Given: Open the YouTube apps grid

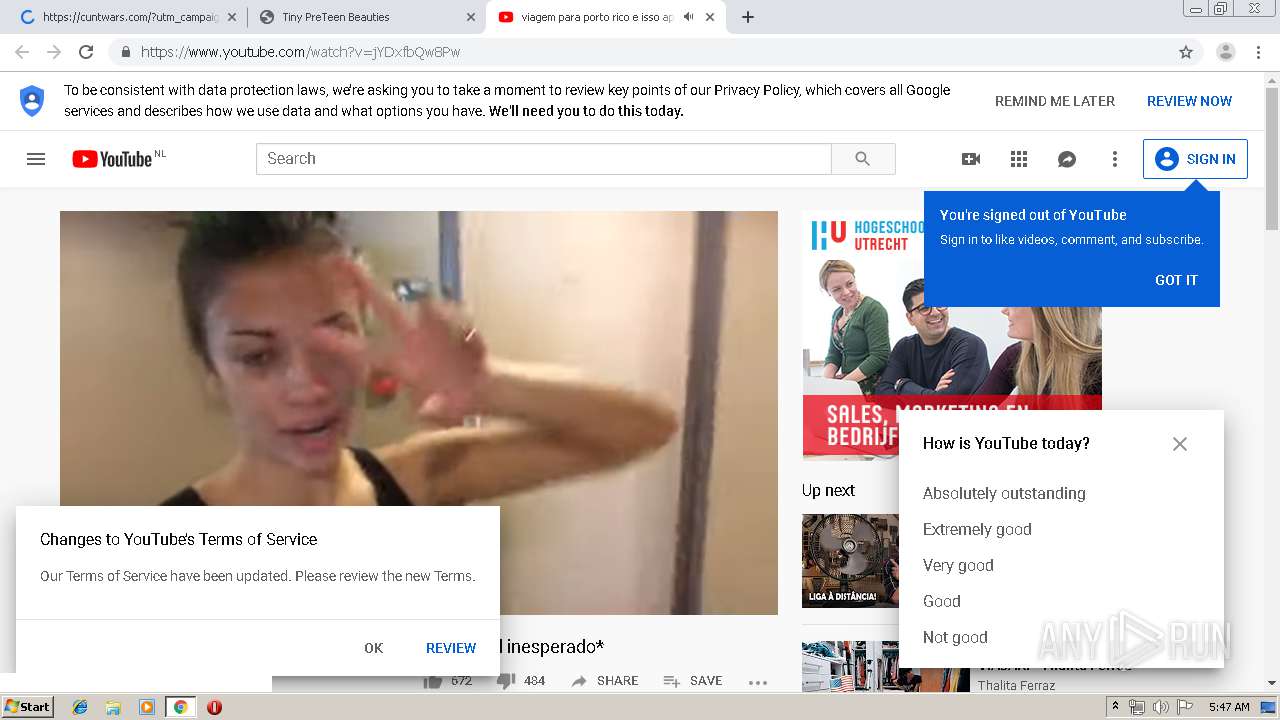Looking at the screenshot, I should pyautogui.click(x=1019, y=159).
